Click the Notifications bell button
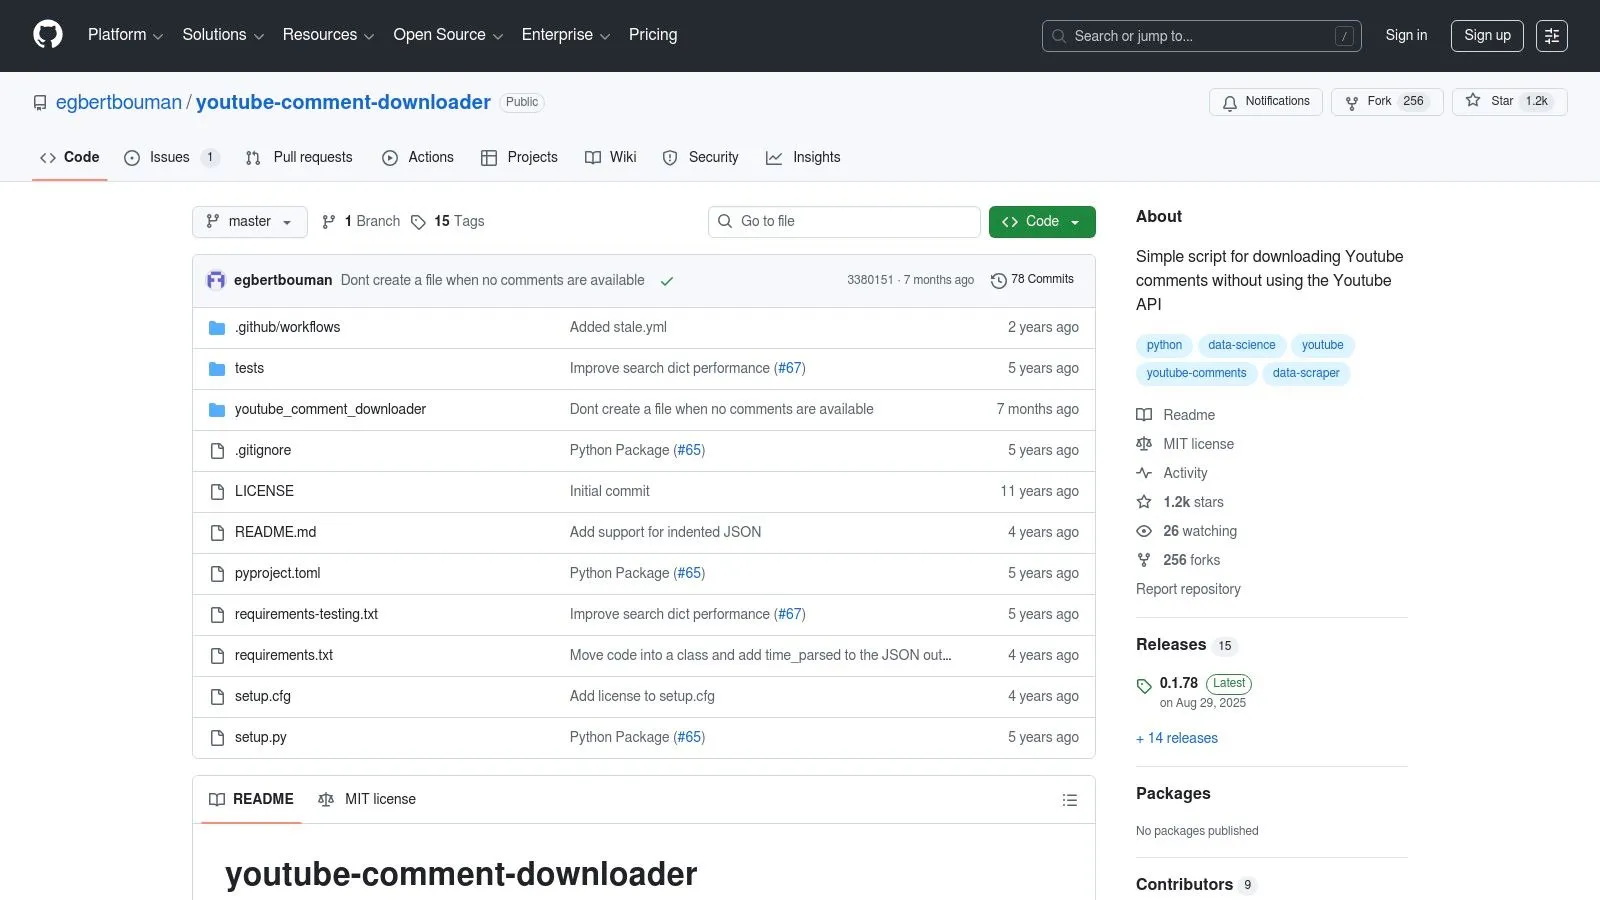The image size is (1600, 900). click(x=1265, y=102)
